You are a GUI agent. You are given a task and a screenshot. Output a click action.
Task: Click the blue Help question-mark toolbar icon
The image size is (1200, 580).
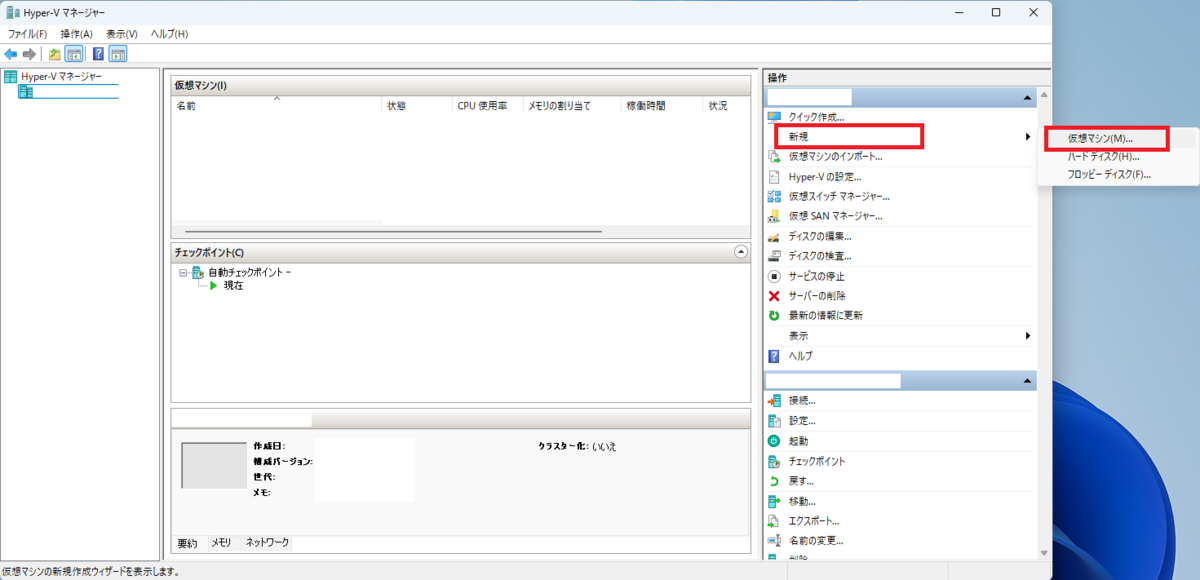point(99,54)
